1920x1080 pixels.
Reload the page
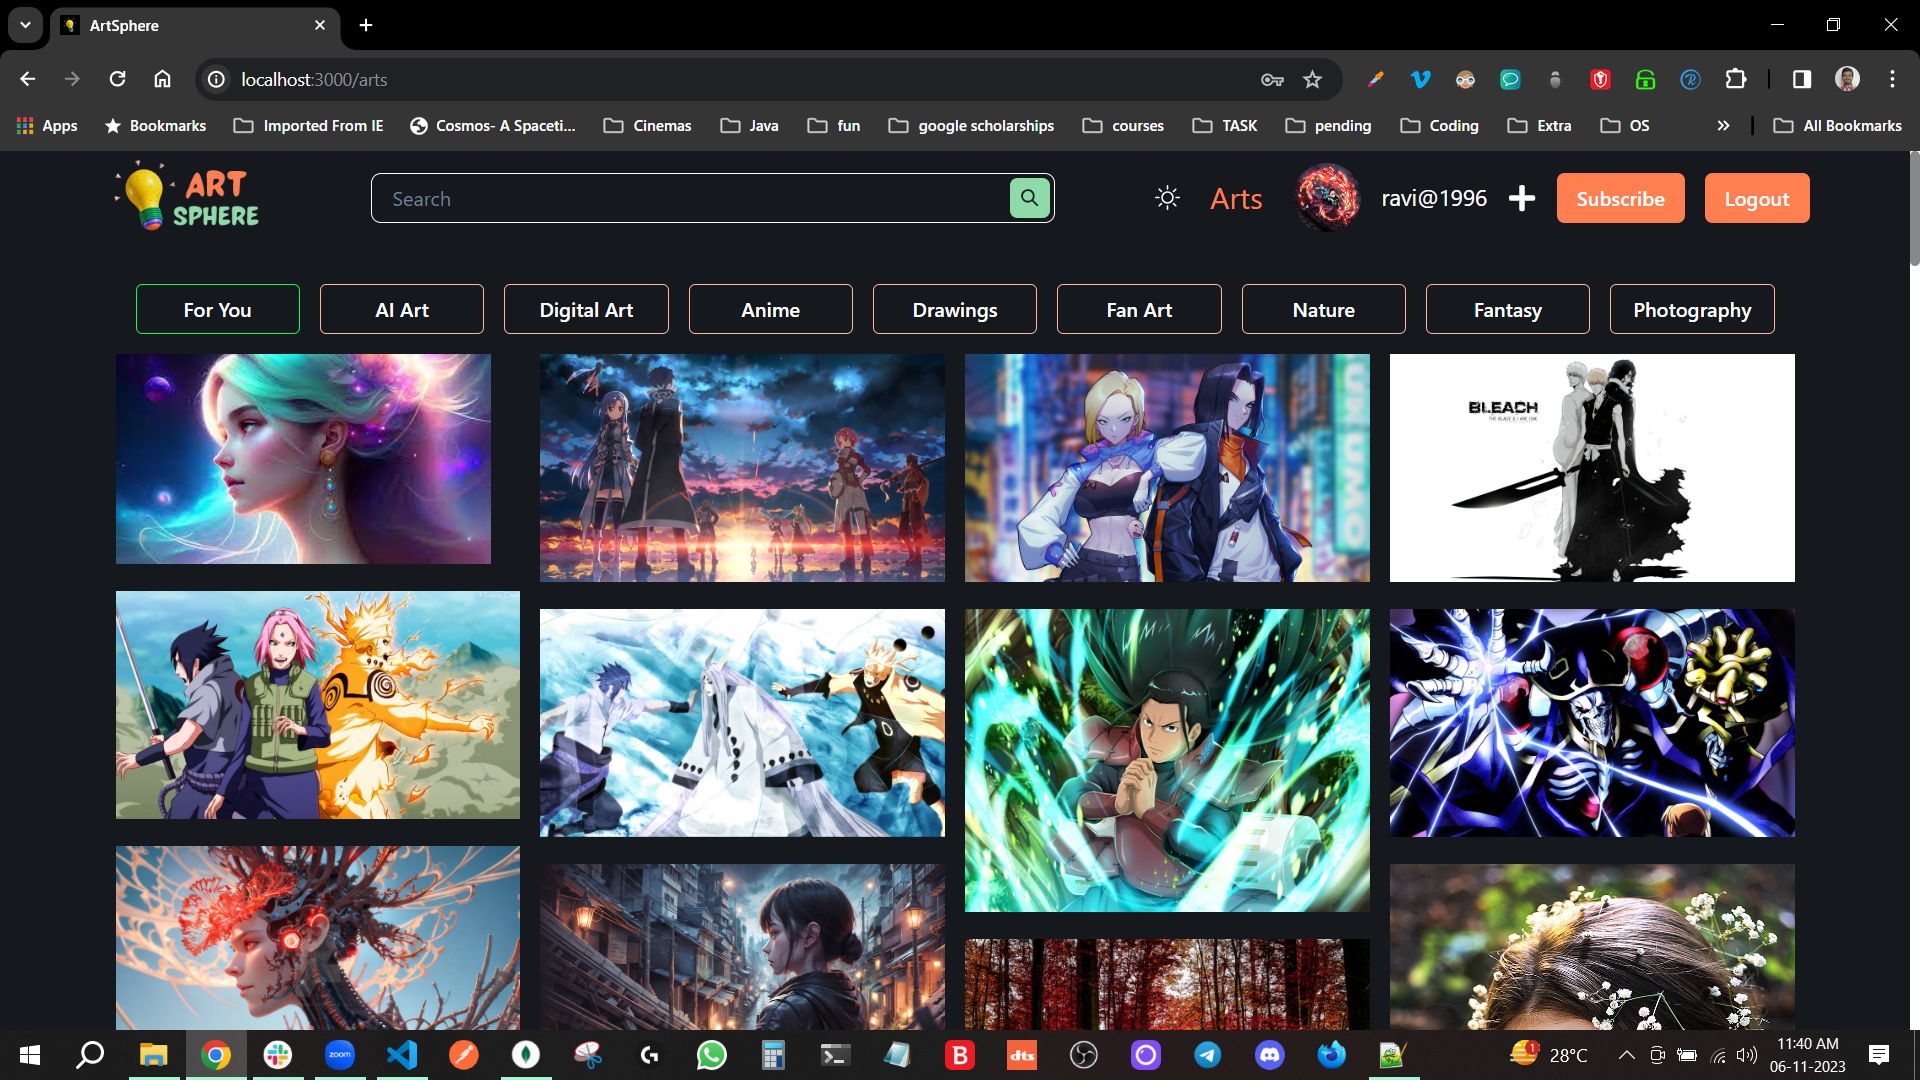point(117,80)
